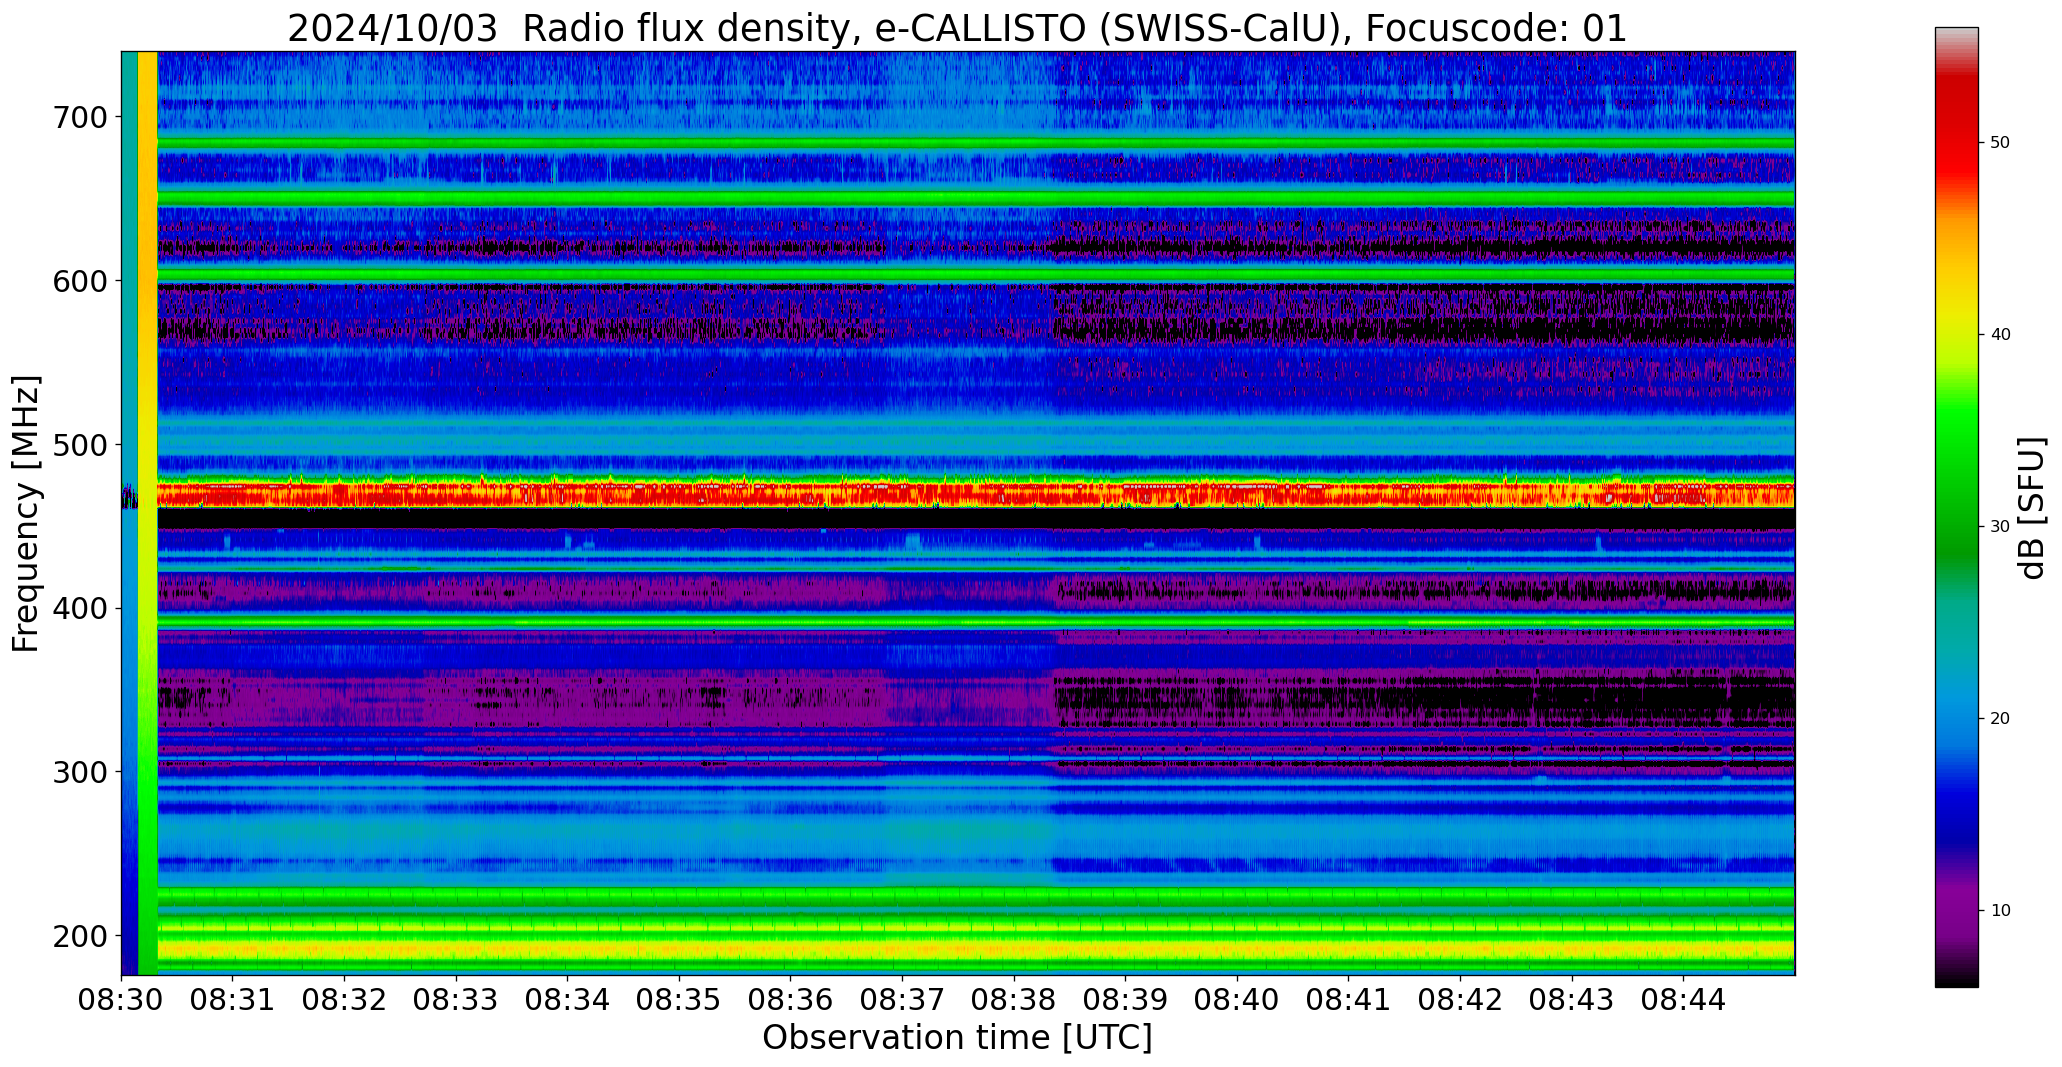Click the 08:41 time tick label
This screenshot has height=1067, width=2062.
tap(1348, 1001)
